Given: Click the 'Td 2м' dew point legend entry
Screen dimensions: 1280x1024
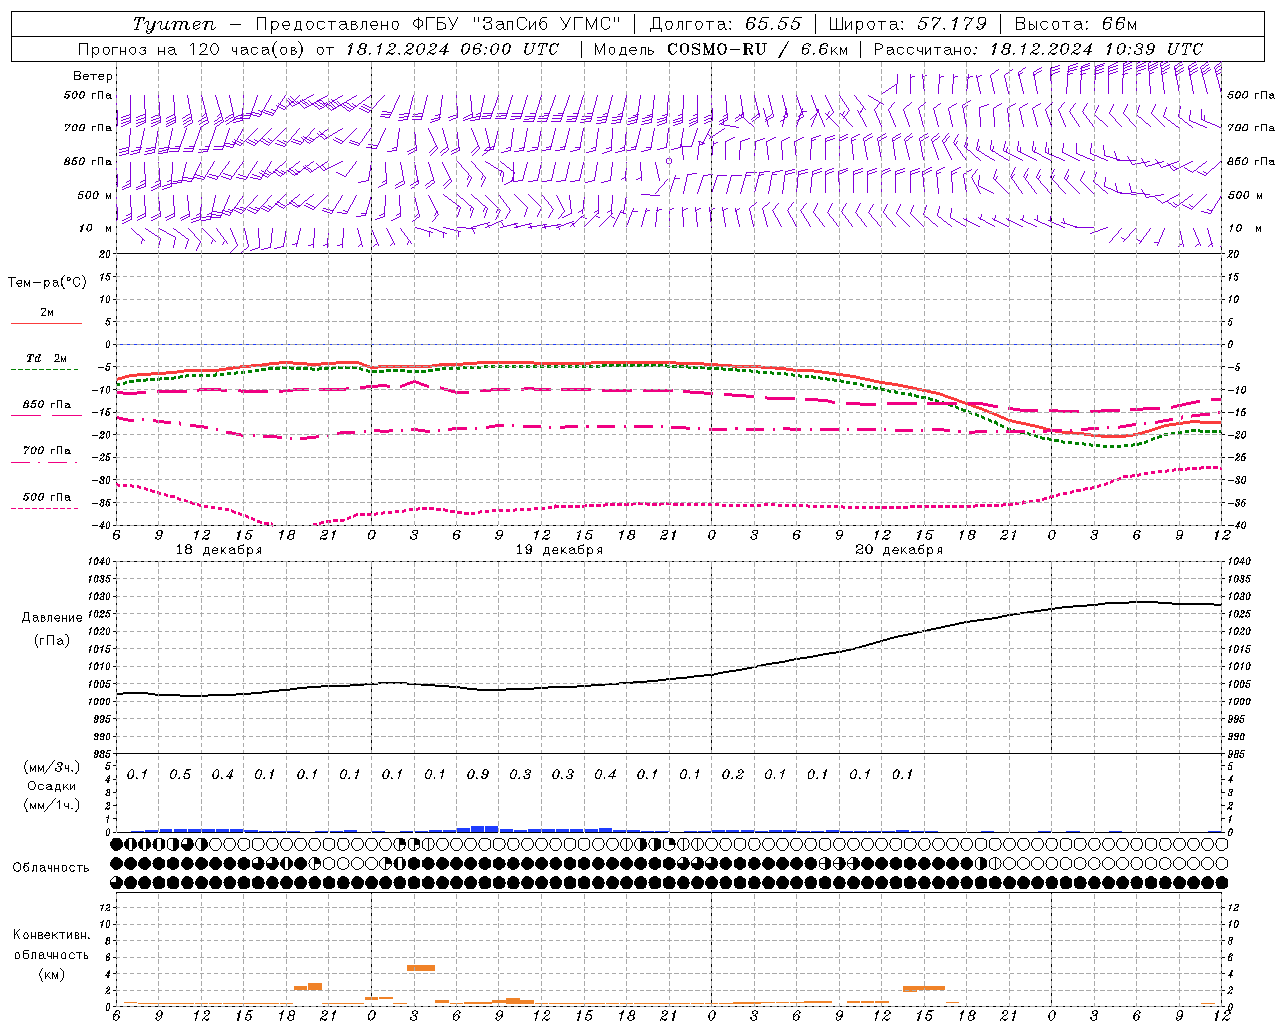Looking at the screenshot, I should pyautogui.click(x=47, y=358).
